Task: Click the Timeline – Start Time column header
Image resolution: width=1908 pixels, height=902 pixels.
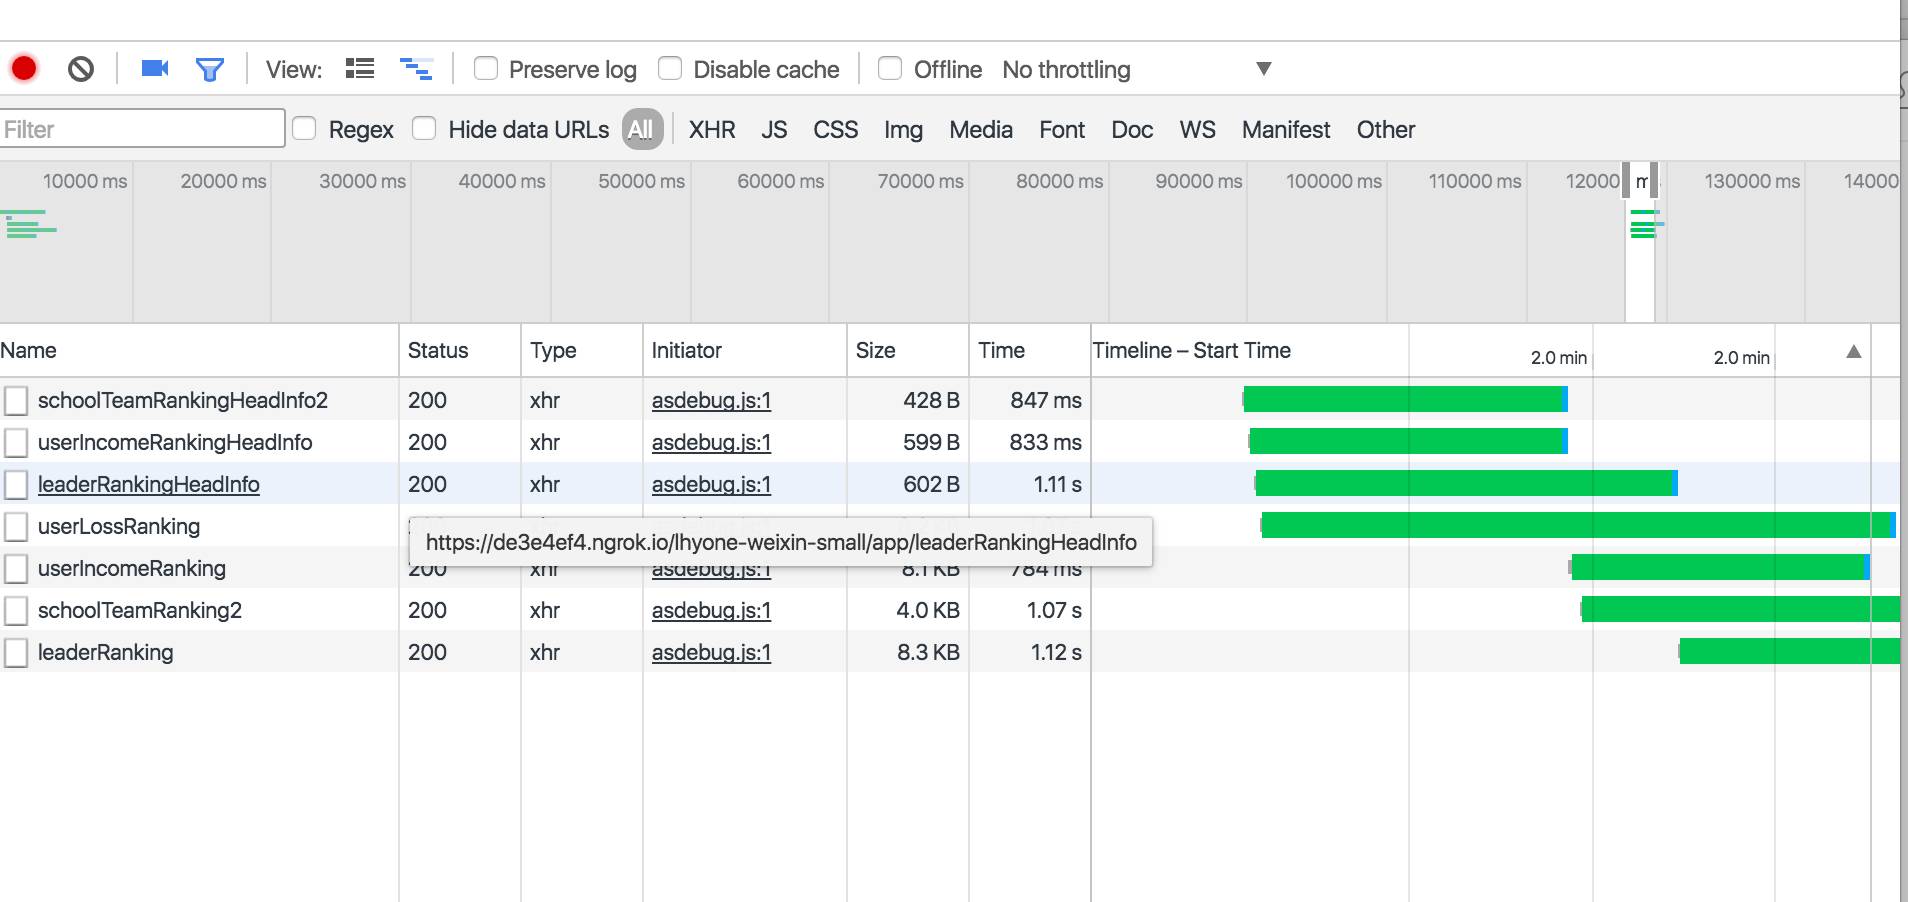Action: point(1191,351)
